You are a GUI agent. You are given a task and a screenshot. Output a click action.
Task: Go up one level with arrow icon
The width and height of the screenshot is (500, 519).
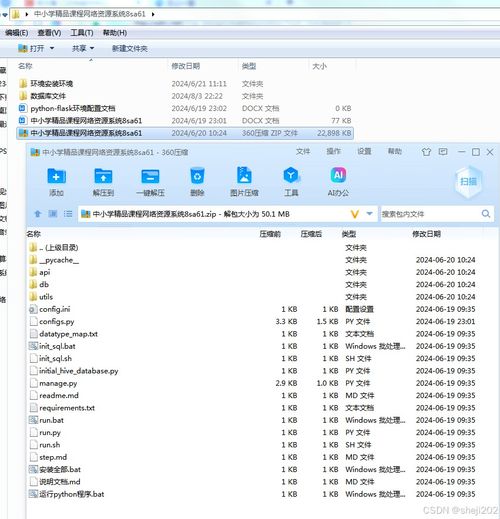37,214
